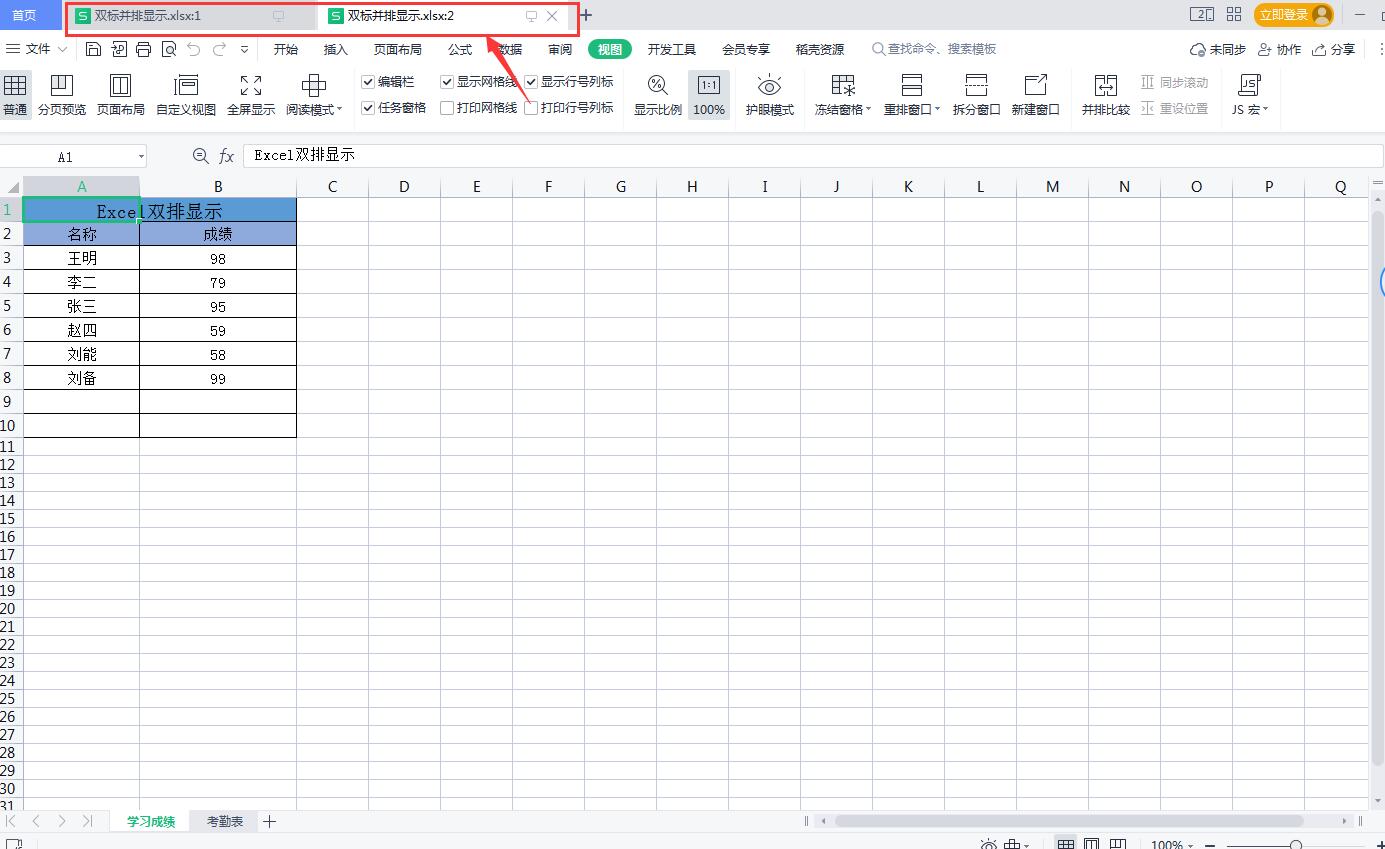Click 并排比较 side-by-side compare icon
1385x849 pixels.
click(1105, 95)
